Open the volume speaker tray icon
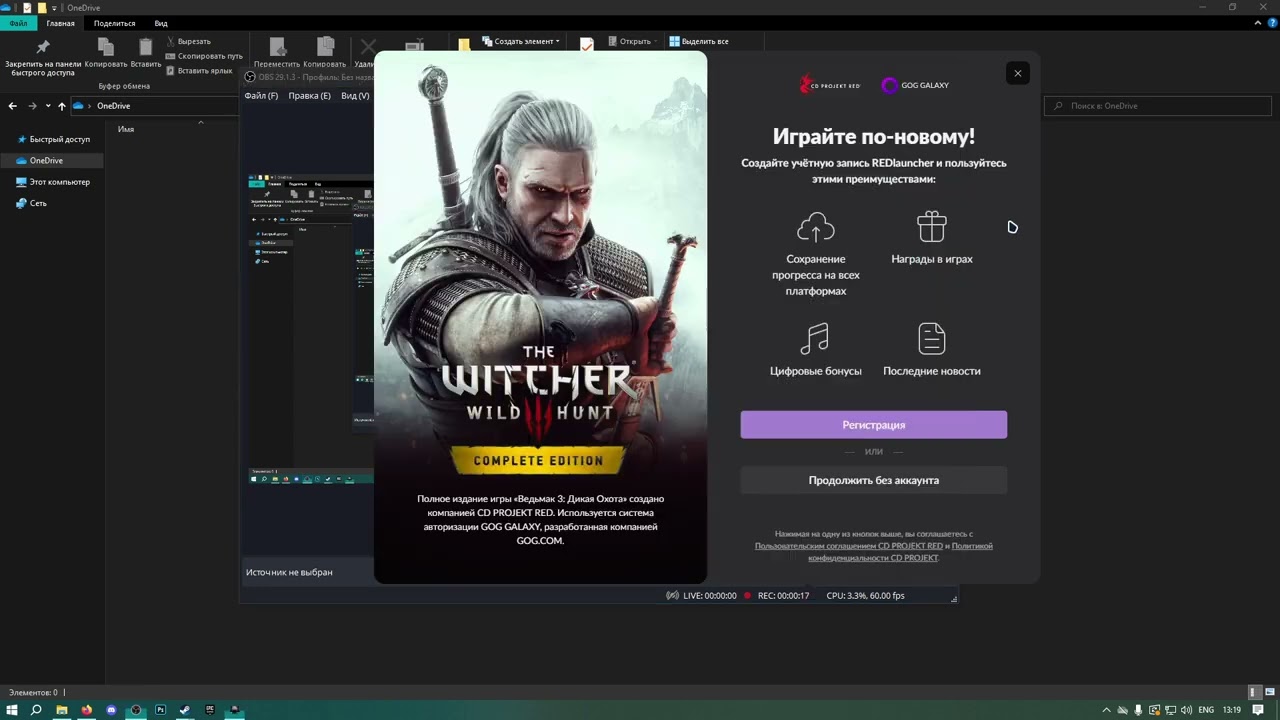 click(x=1186, y=710)
